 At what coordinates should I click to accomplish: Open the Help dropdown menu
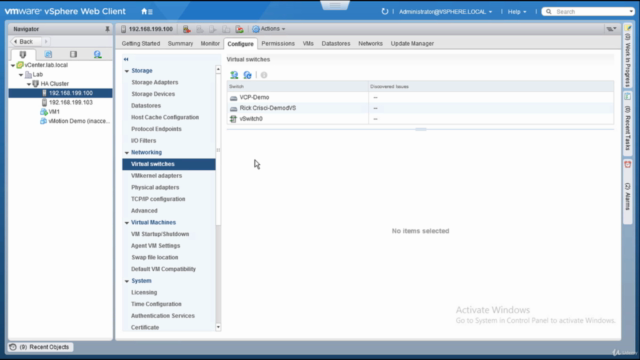(517, 12)
